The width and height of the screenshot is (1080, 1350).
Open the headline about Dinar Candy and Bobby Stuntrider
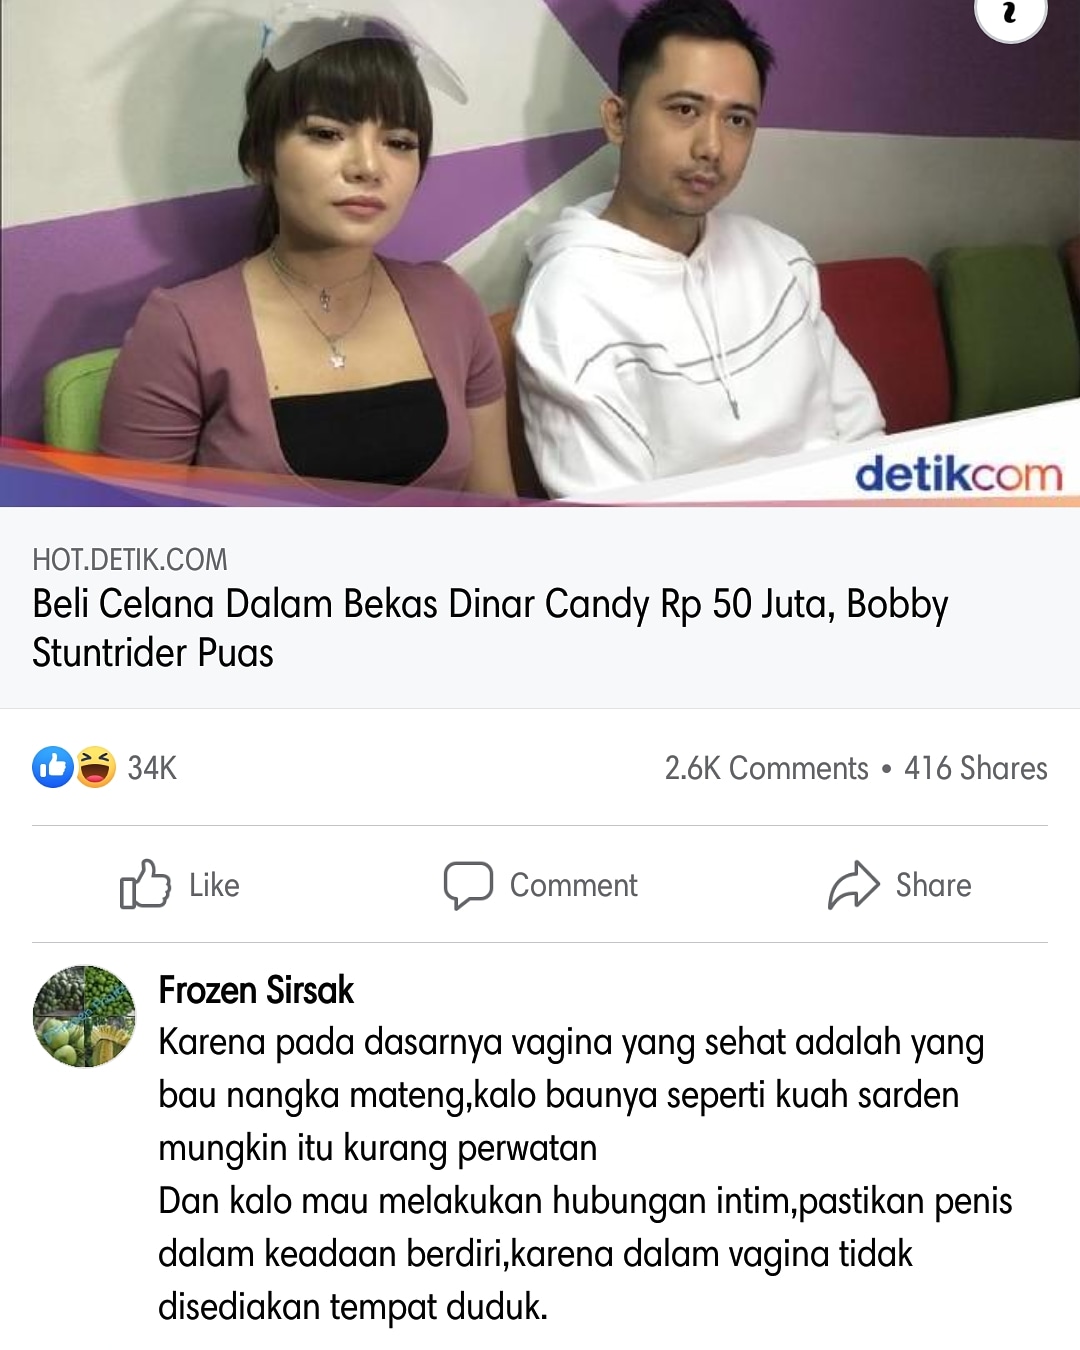[490, 628]
